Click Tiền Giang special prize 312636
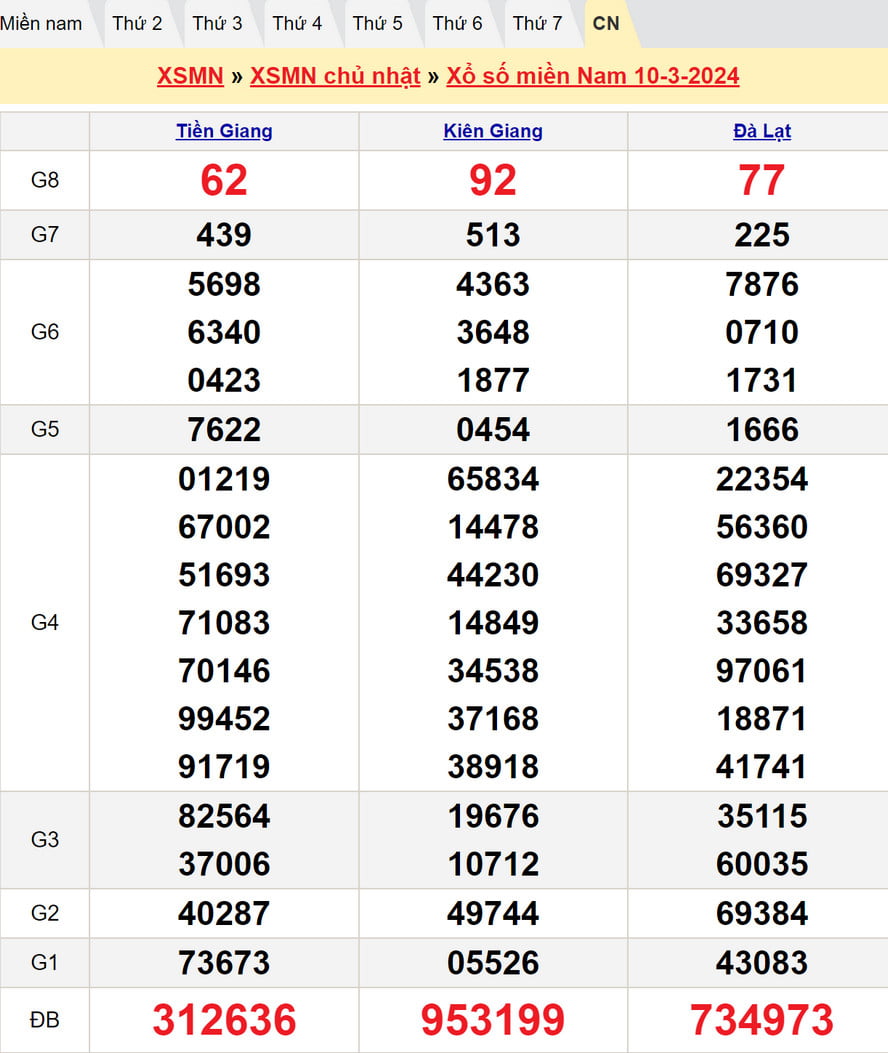 tap(224, 1020)
